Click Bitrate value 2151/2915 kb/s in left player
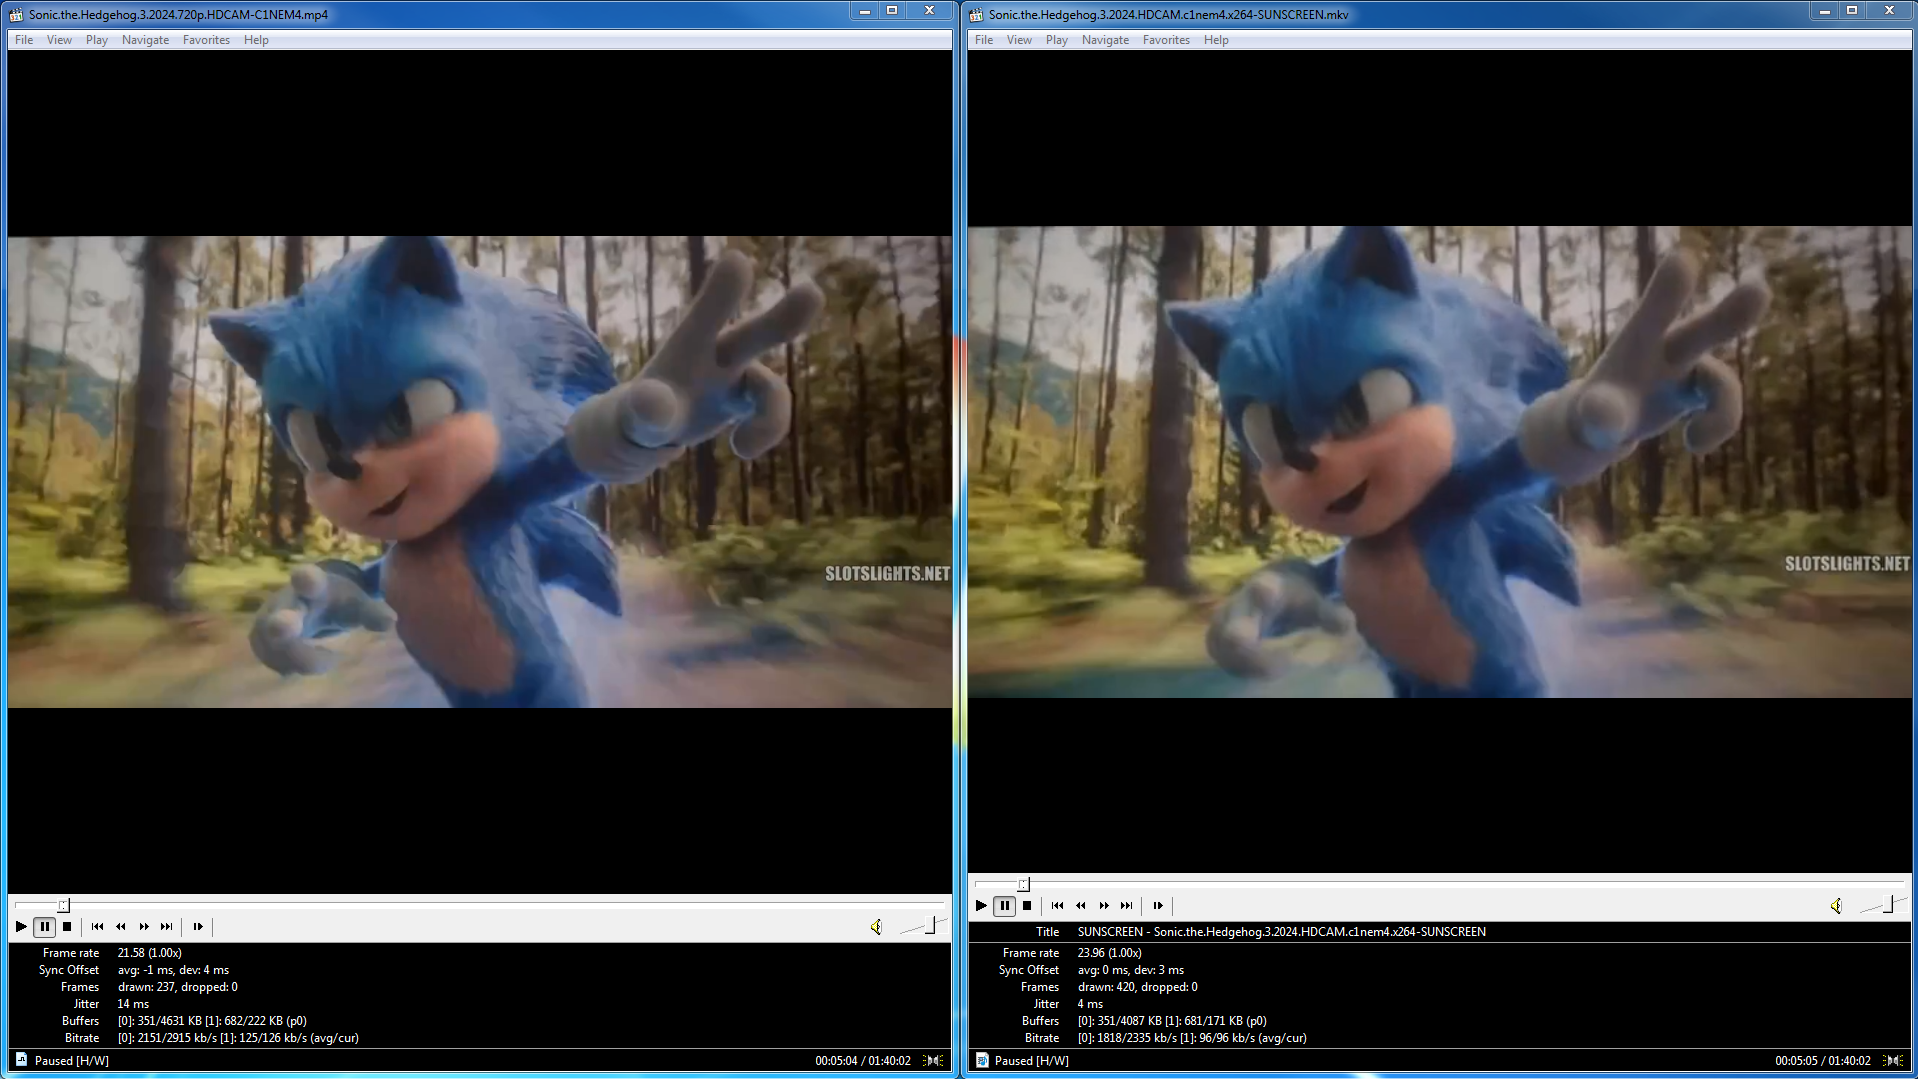 click(238, 1038)
